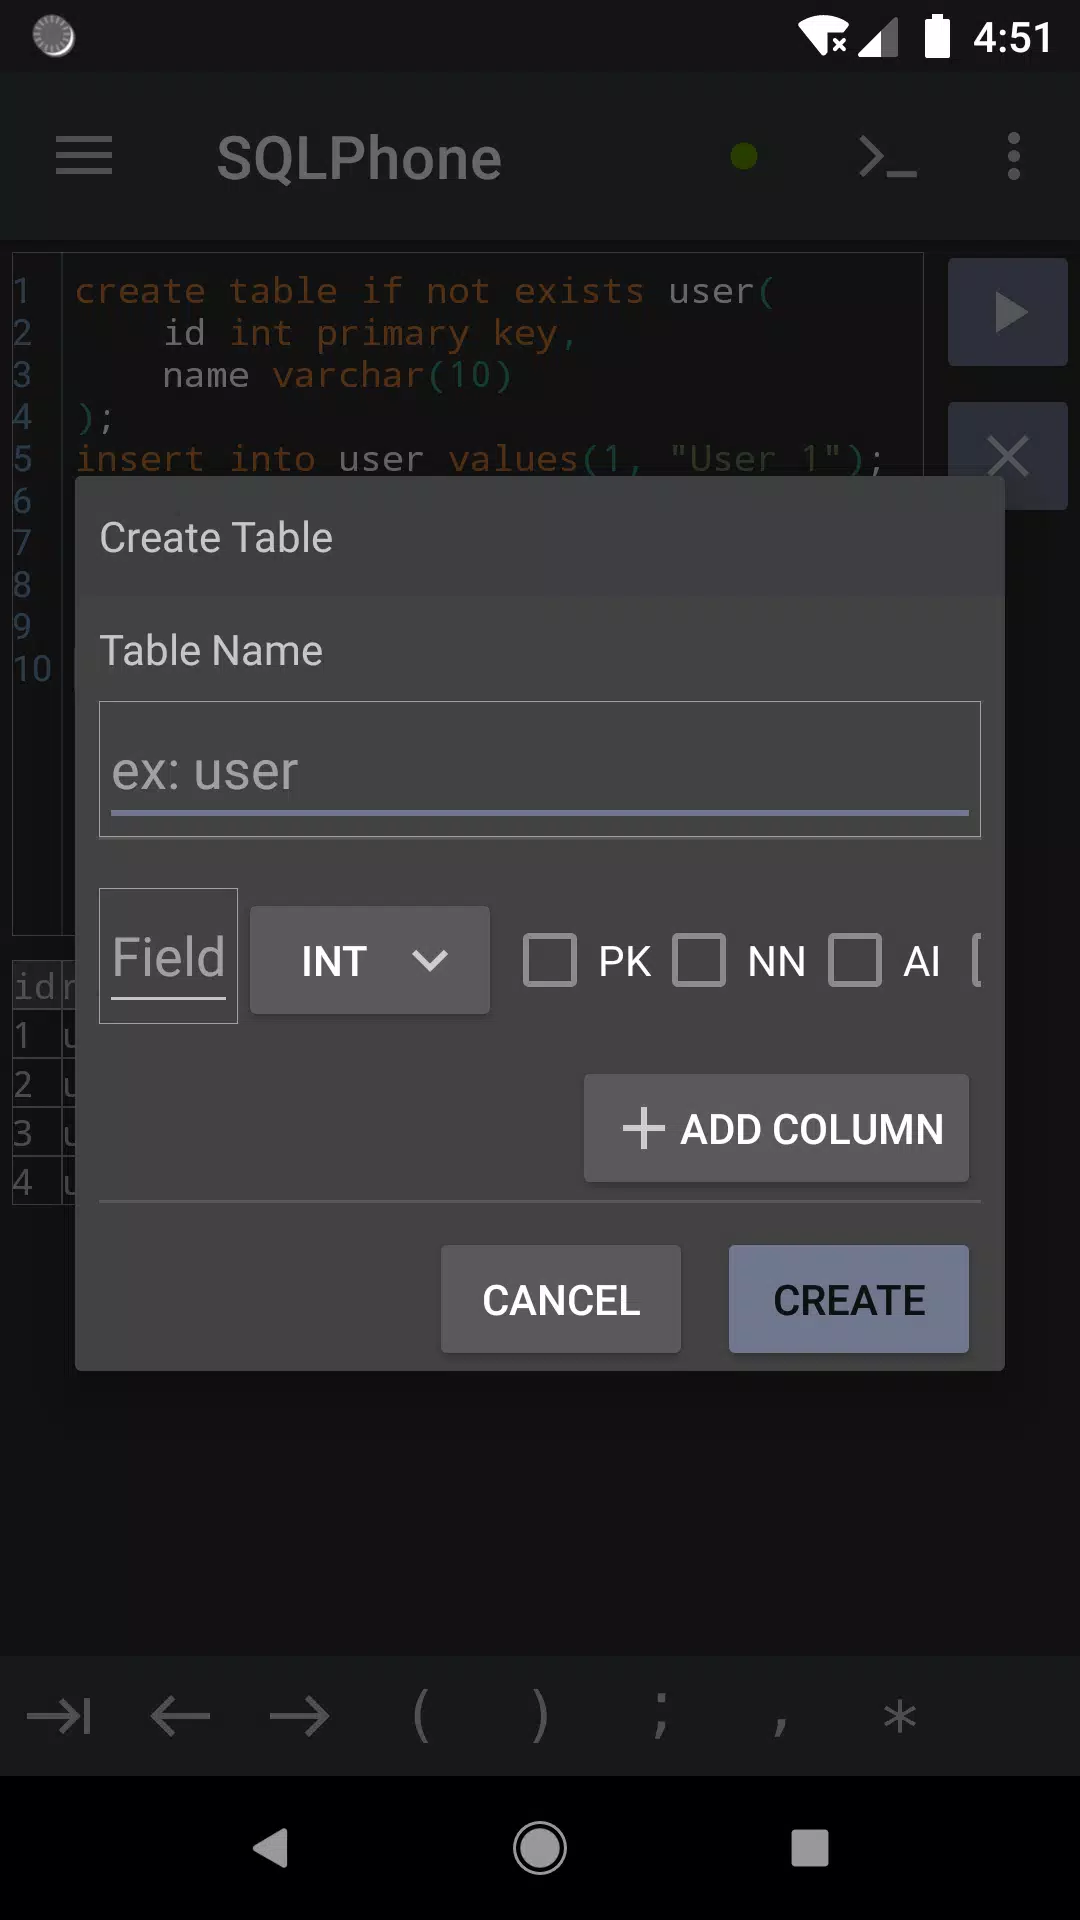Tap the Android recent apps button
Viewport: 1080px width, 1920px height.
click(810, 1848)
